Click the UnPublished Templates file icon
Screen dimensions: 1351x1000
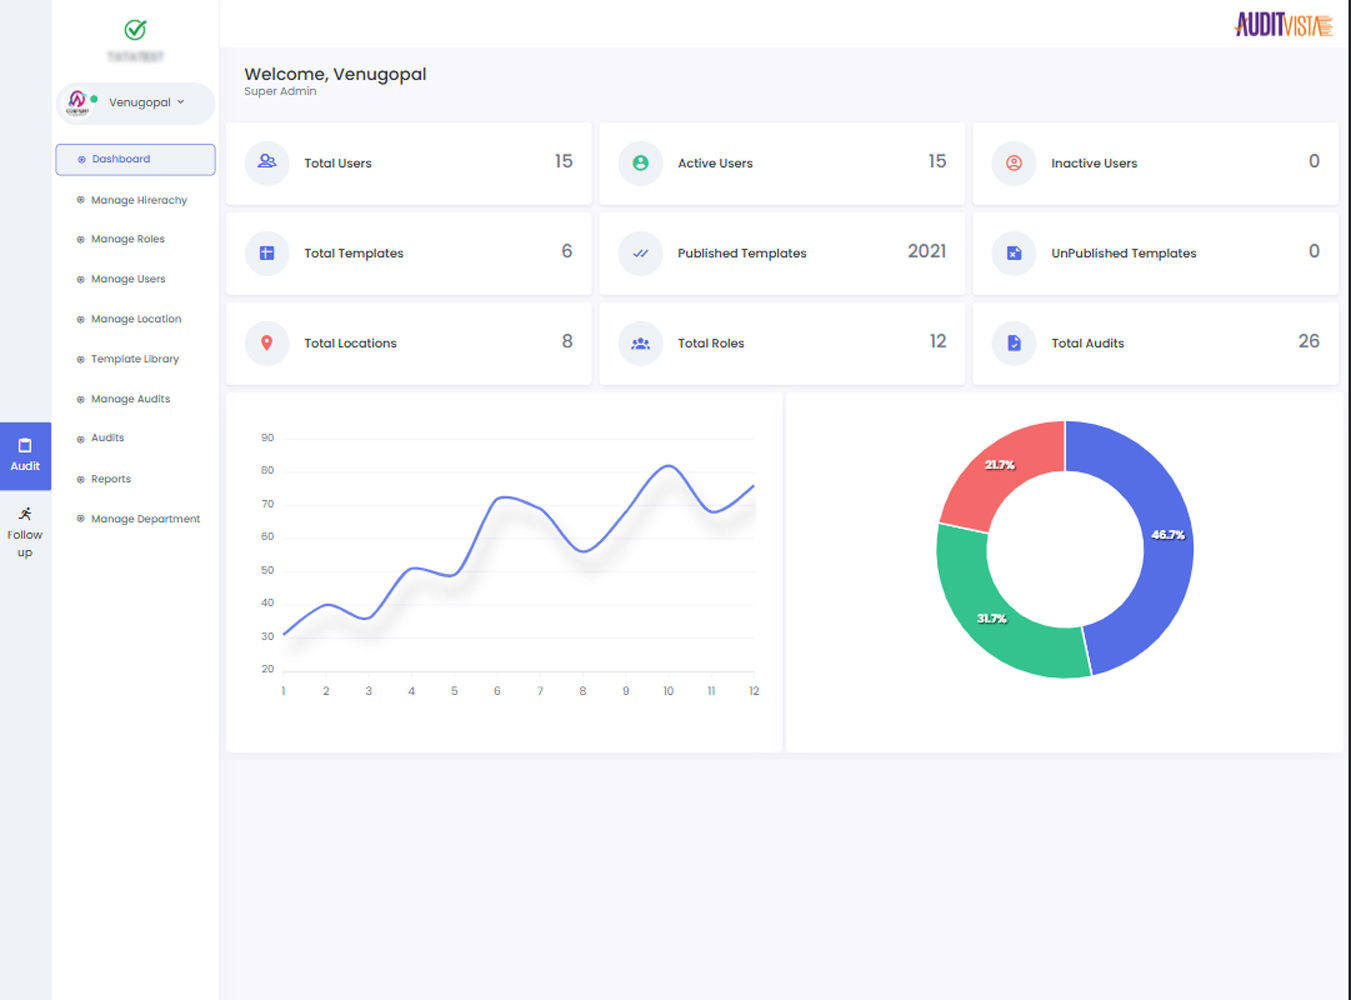1014,253
